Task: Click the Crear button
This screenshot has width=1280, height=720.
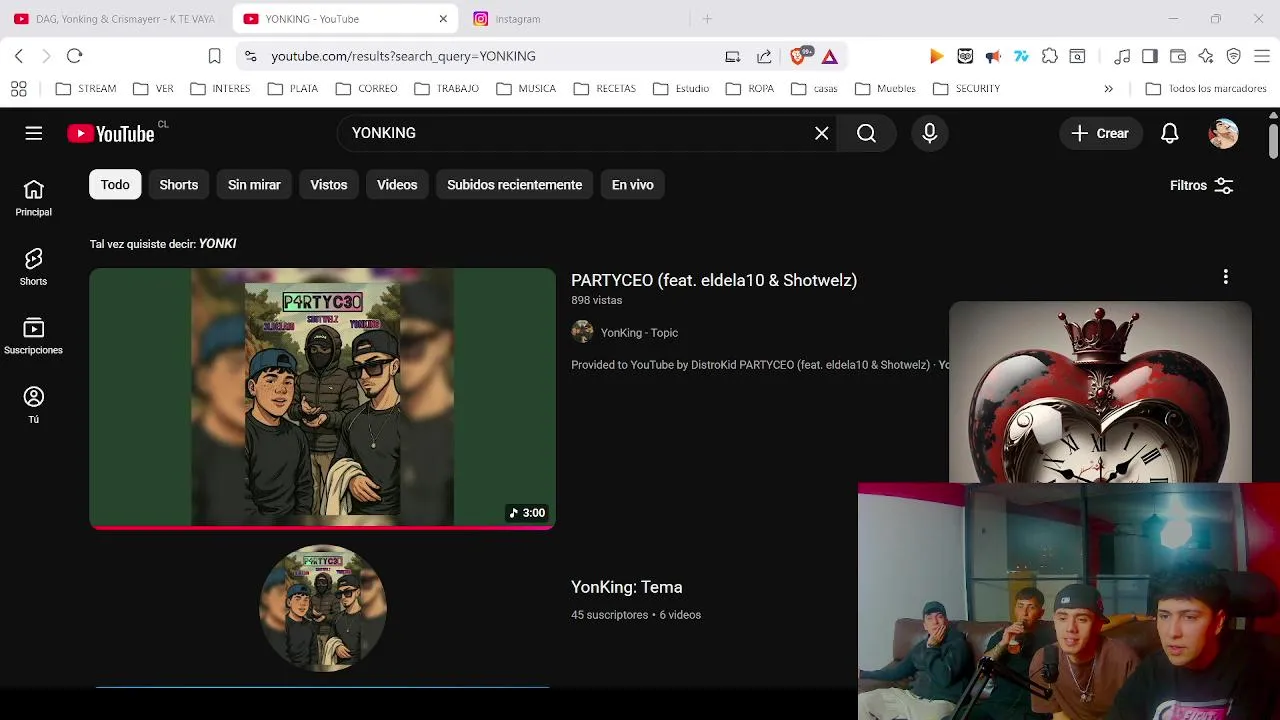Action: point(1100,133)
